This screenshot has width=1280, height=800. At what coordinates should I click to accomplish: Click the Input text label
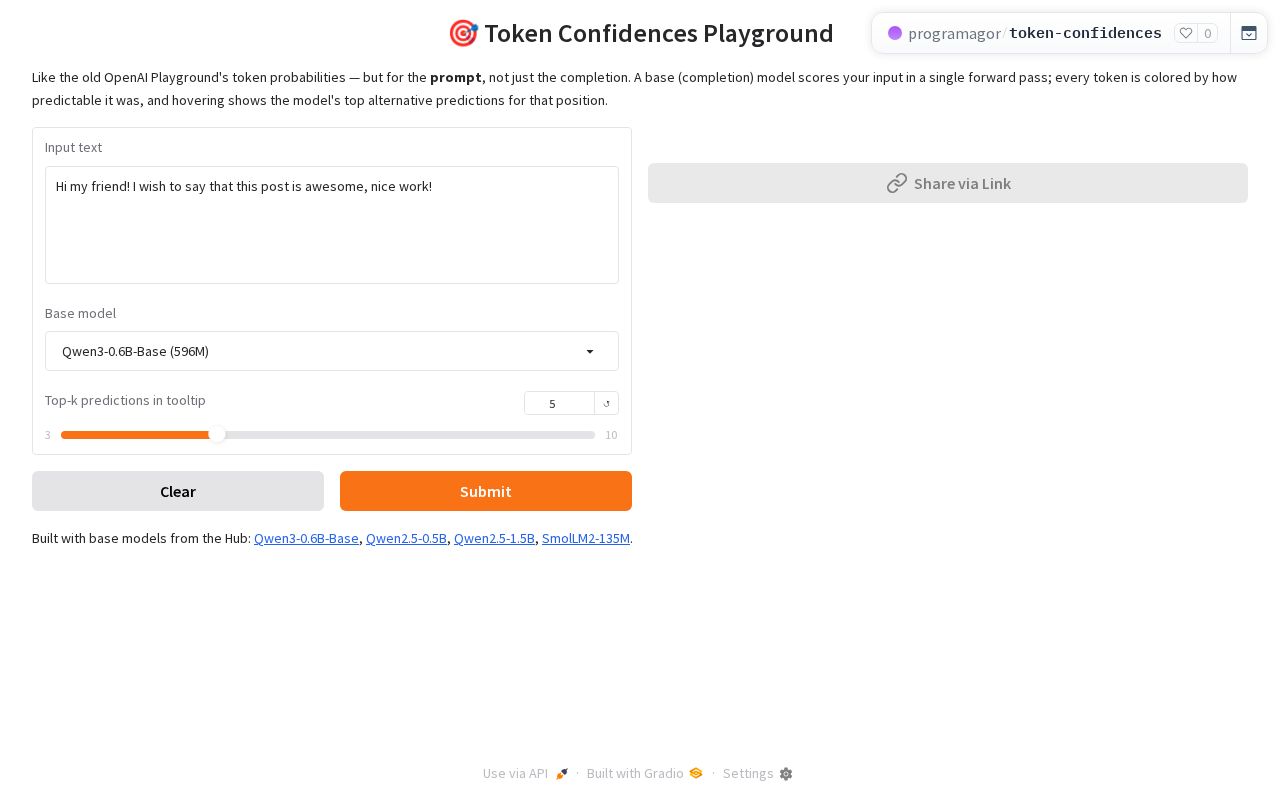[x=73, y=147]
